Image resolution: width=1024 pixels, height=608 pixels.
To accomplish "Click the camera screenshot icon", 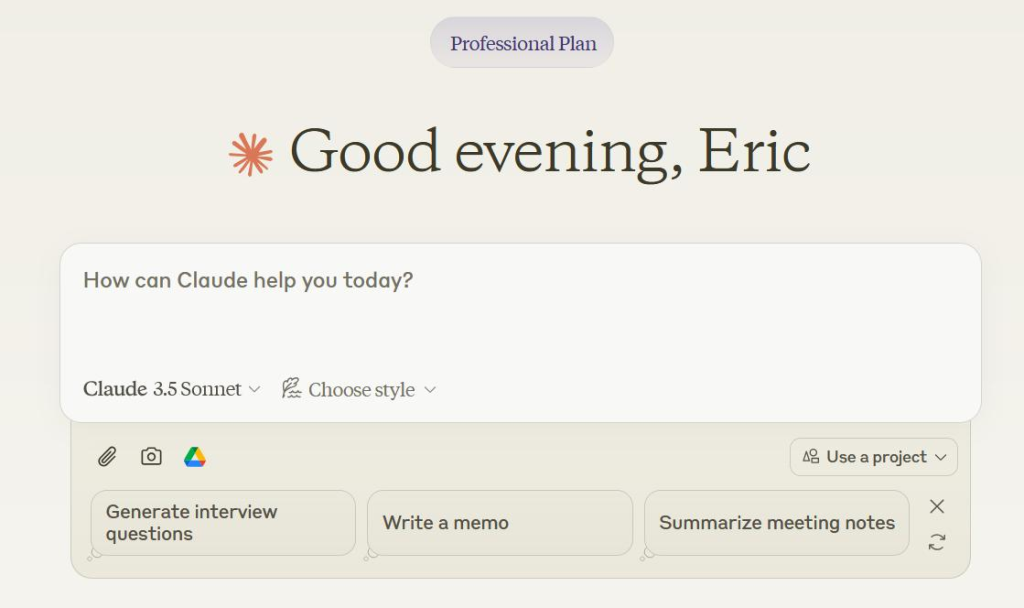I will [x=151, y=456].
